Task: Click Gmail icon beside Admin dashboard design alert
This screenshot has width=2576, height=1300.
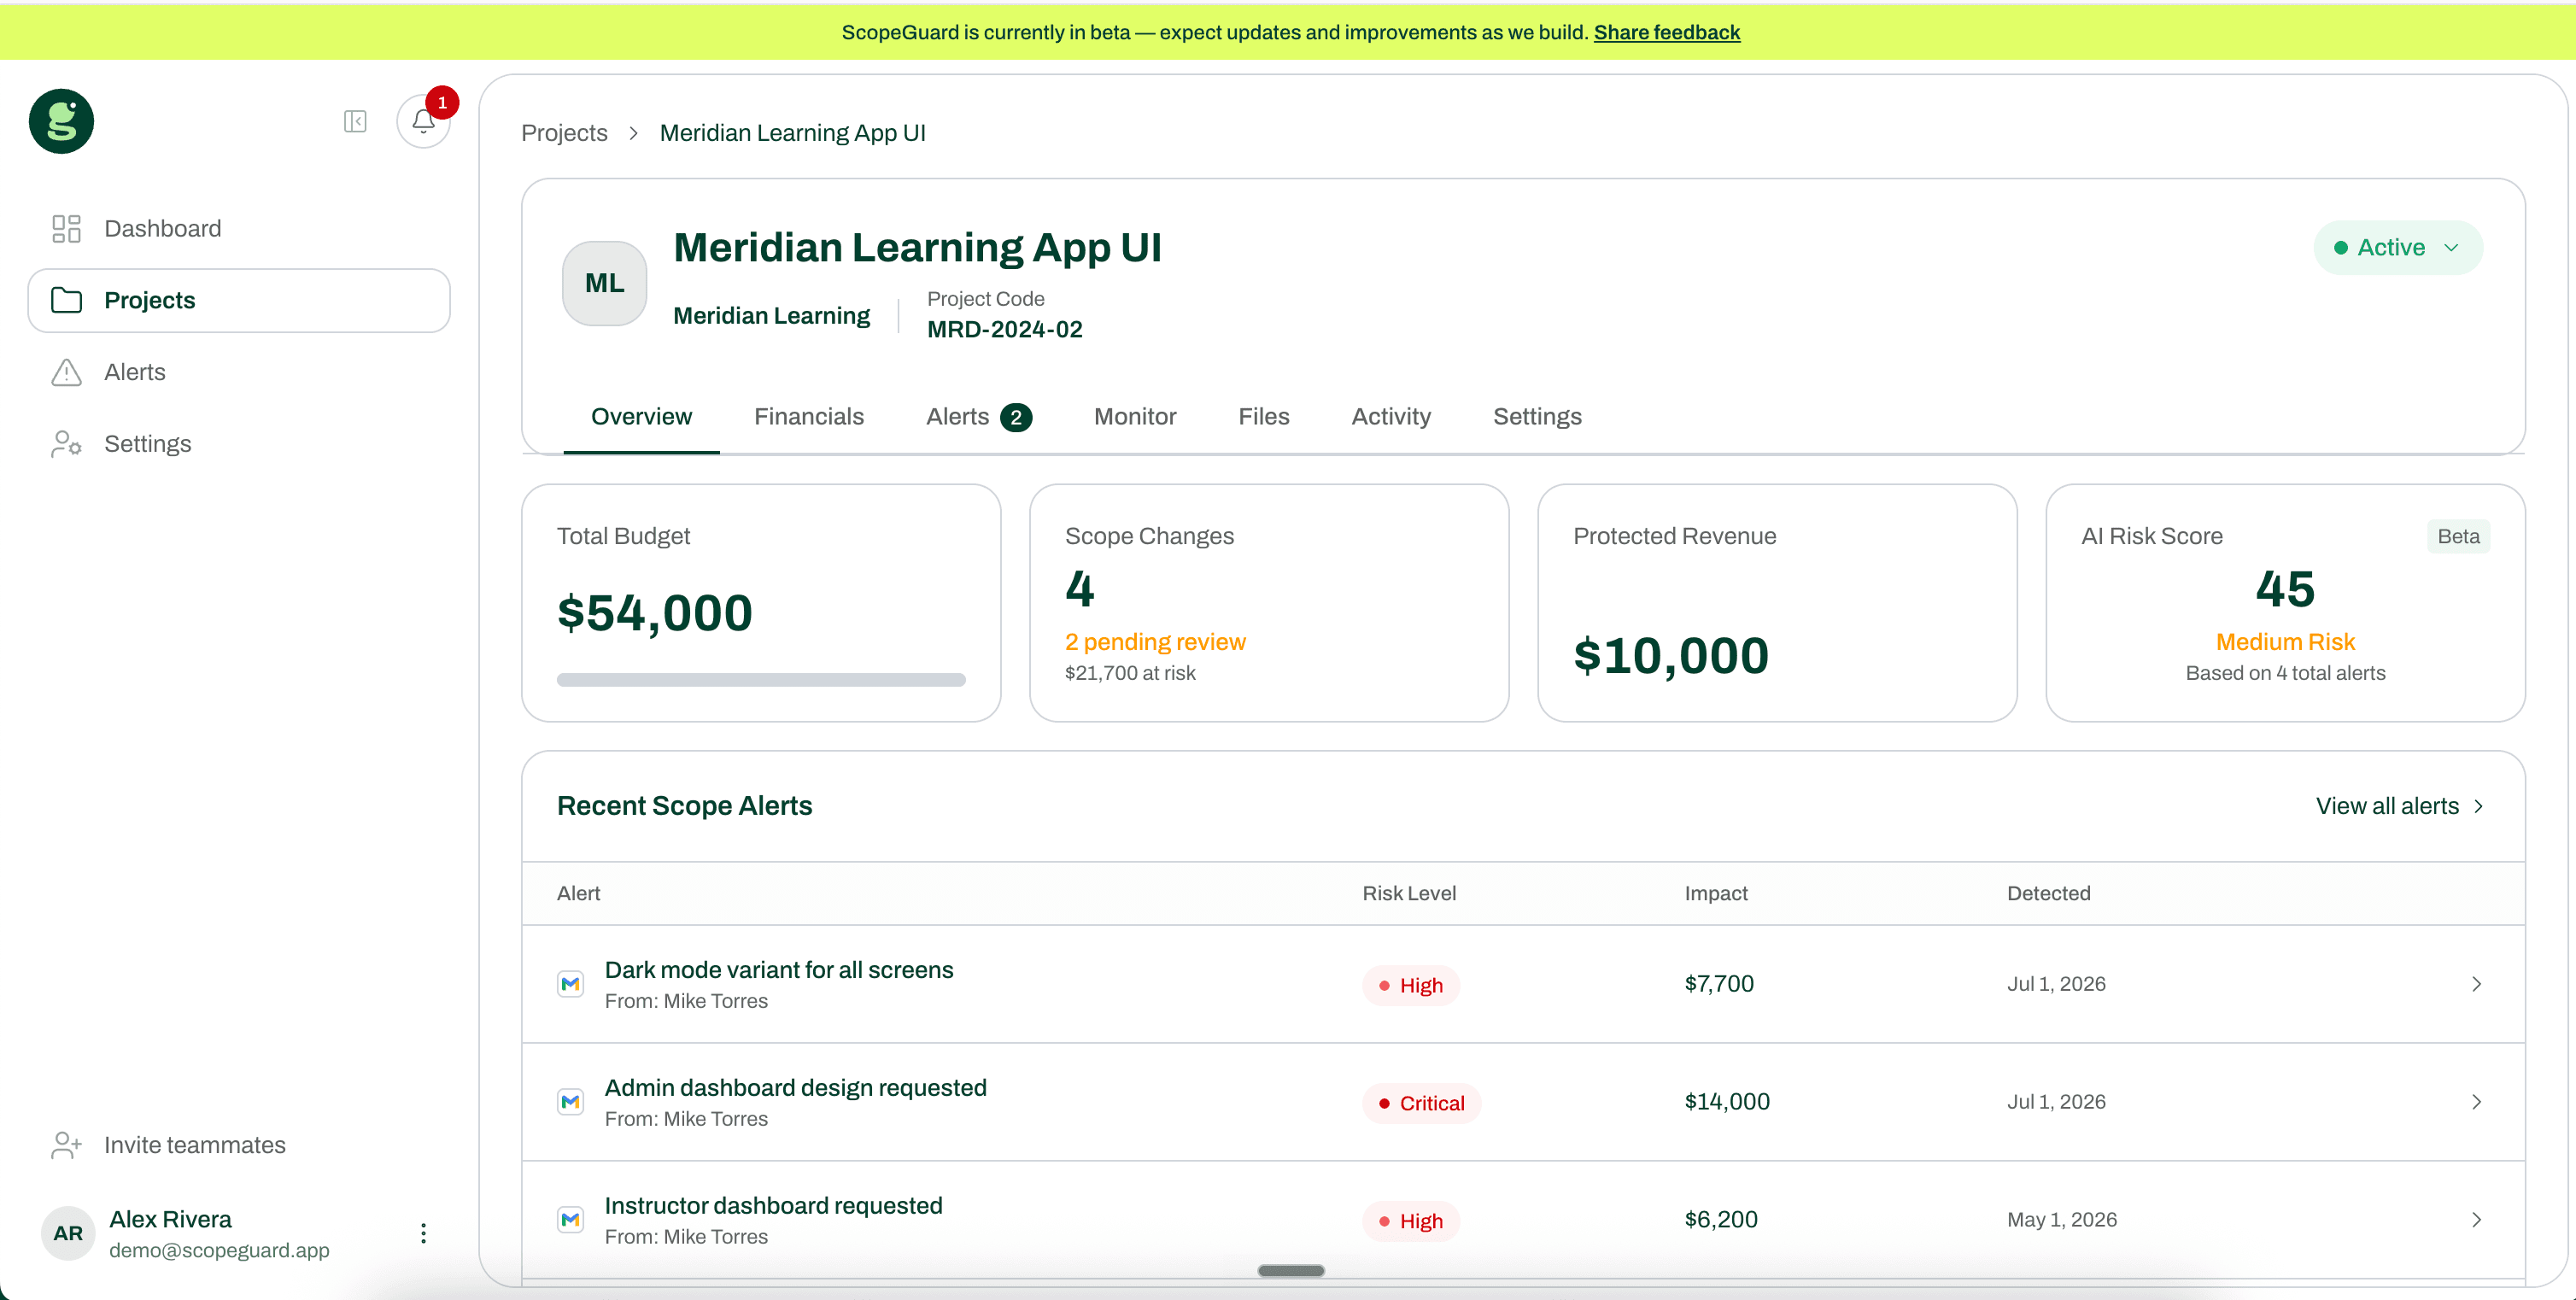Action: pyautogui.click(x=570, y=1102)
